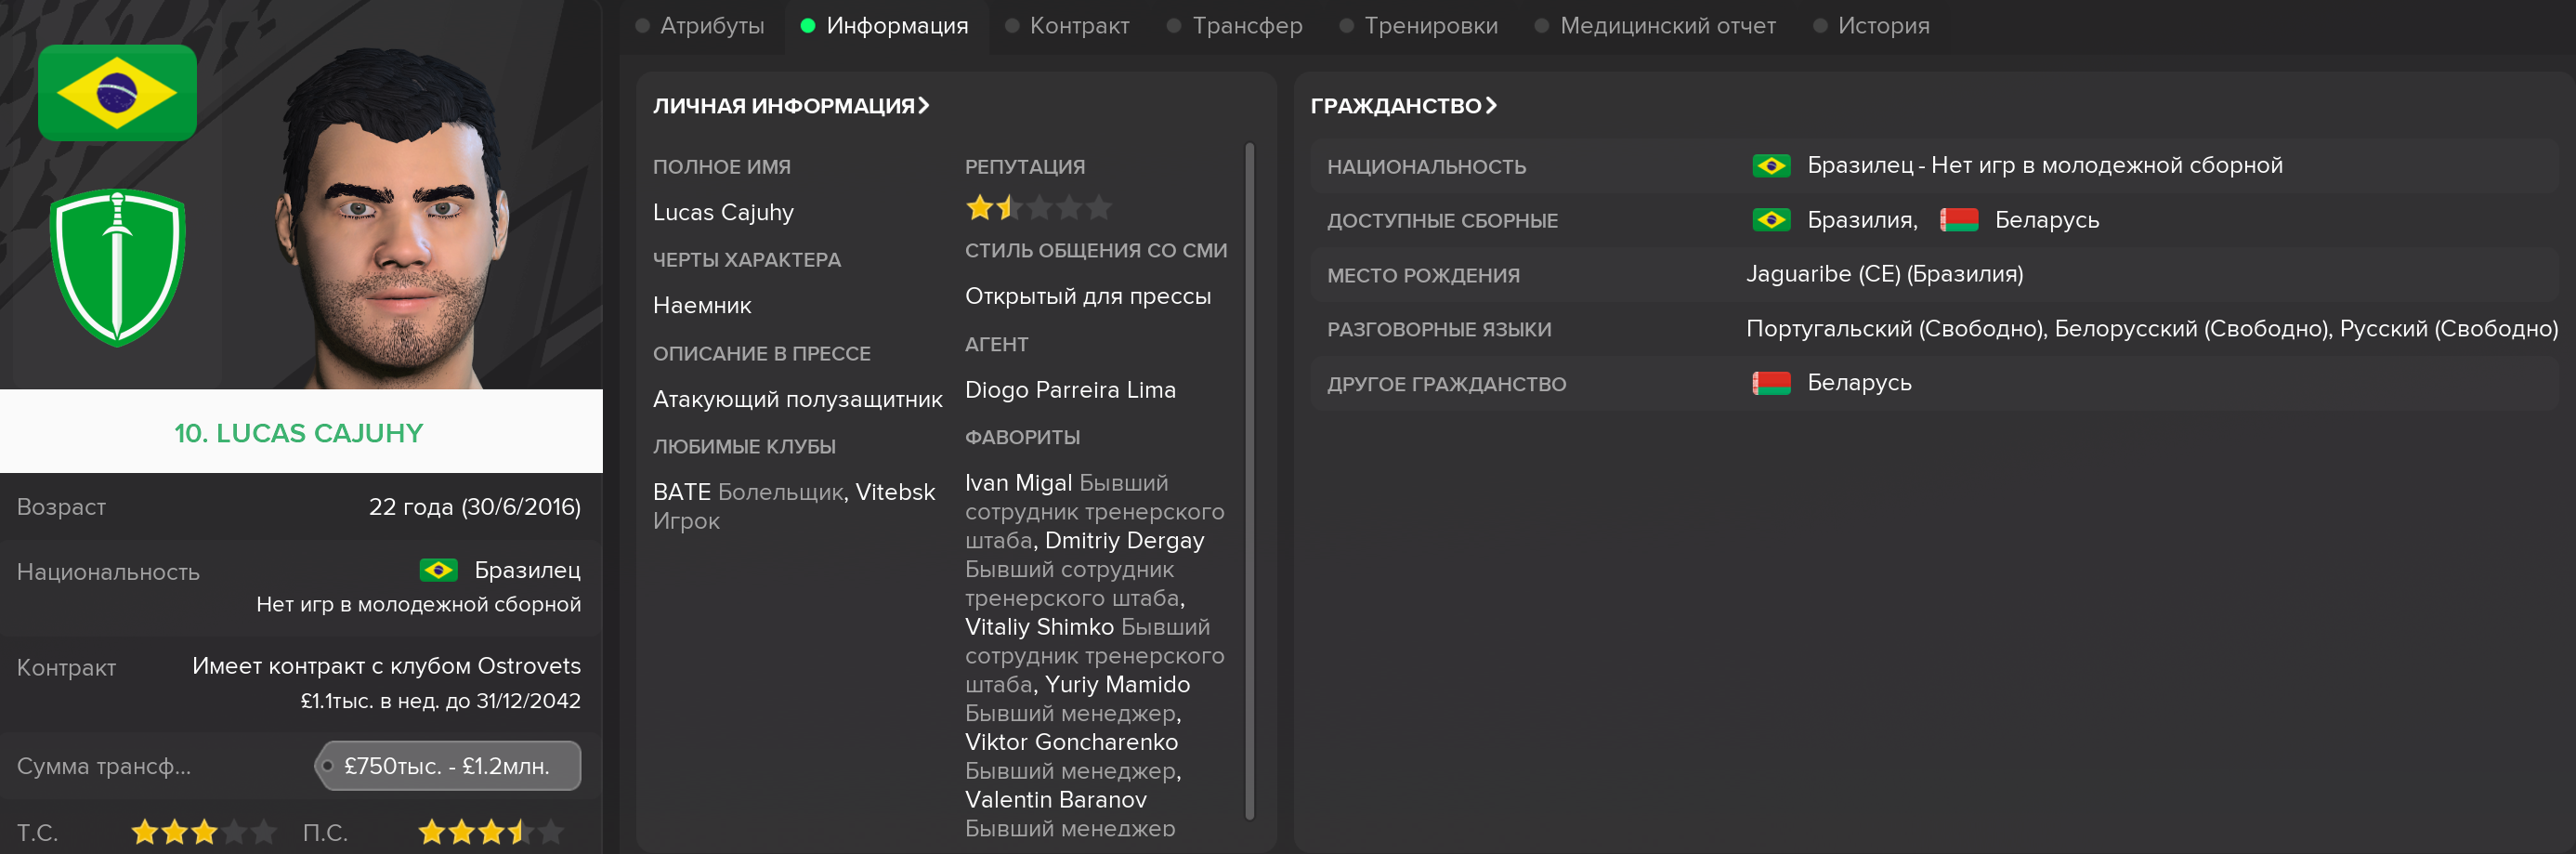Click the current ability stars Т.С.
2576x854 pixels.
point(204,832)
